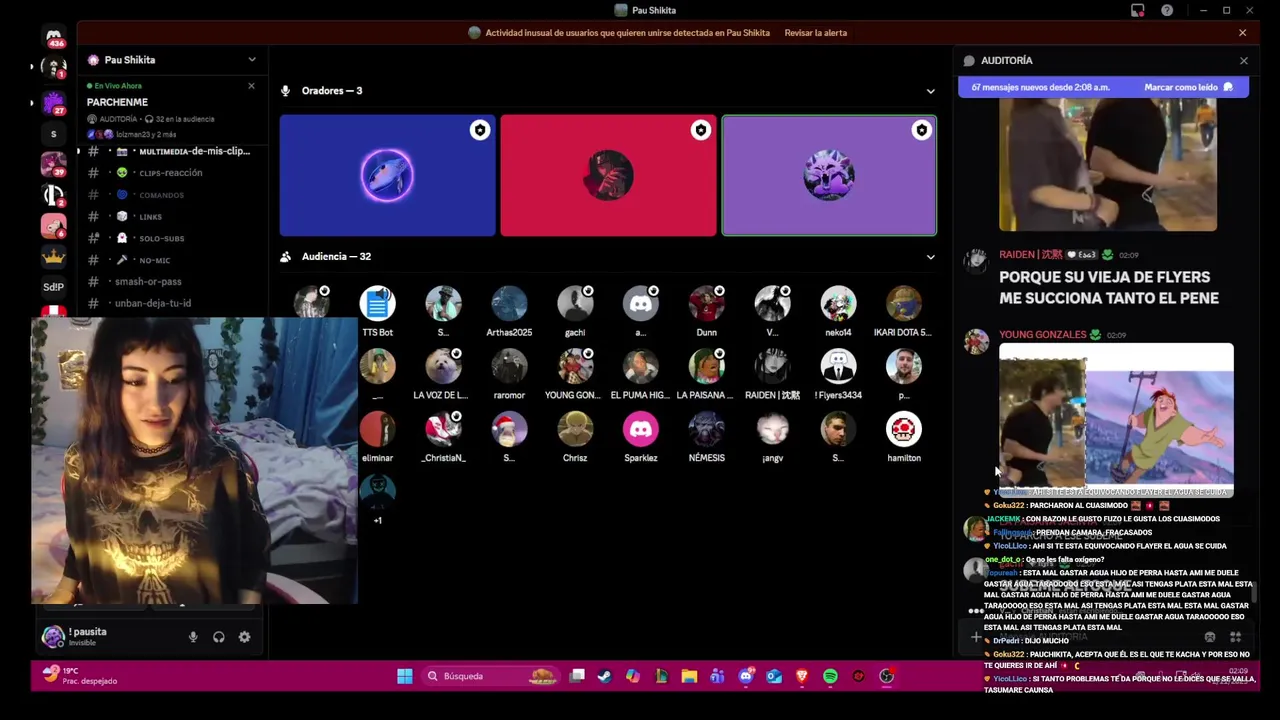Open the crown server icon
The width and height of the screenshot is (1280, 720).
click(54, 257)
